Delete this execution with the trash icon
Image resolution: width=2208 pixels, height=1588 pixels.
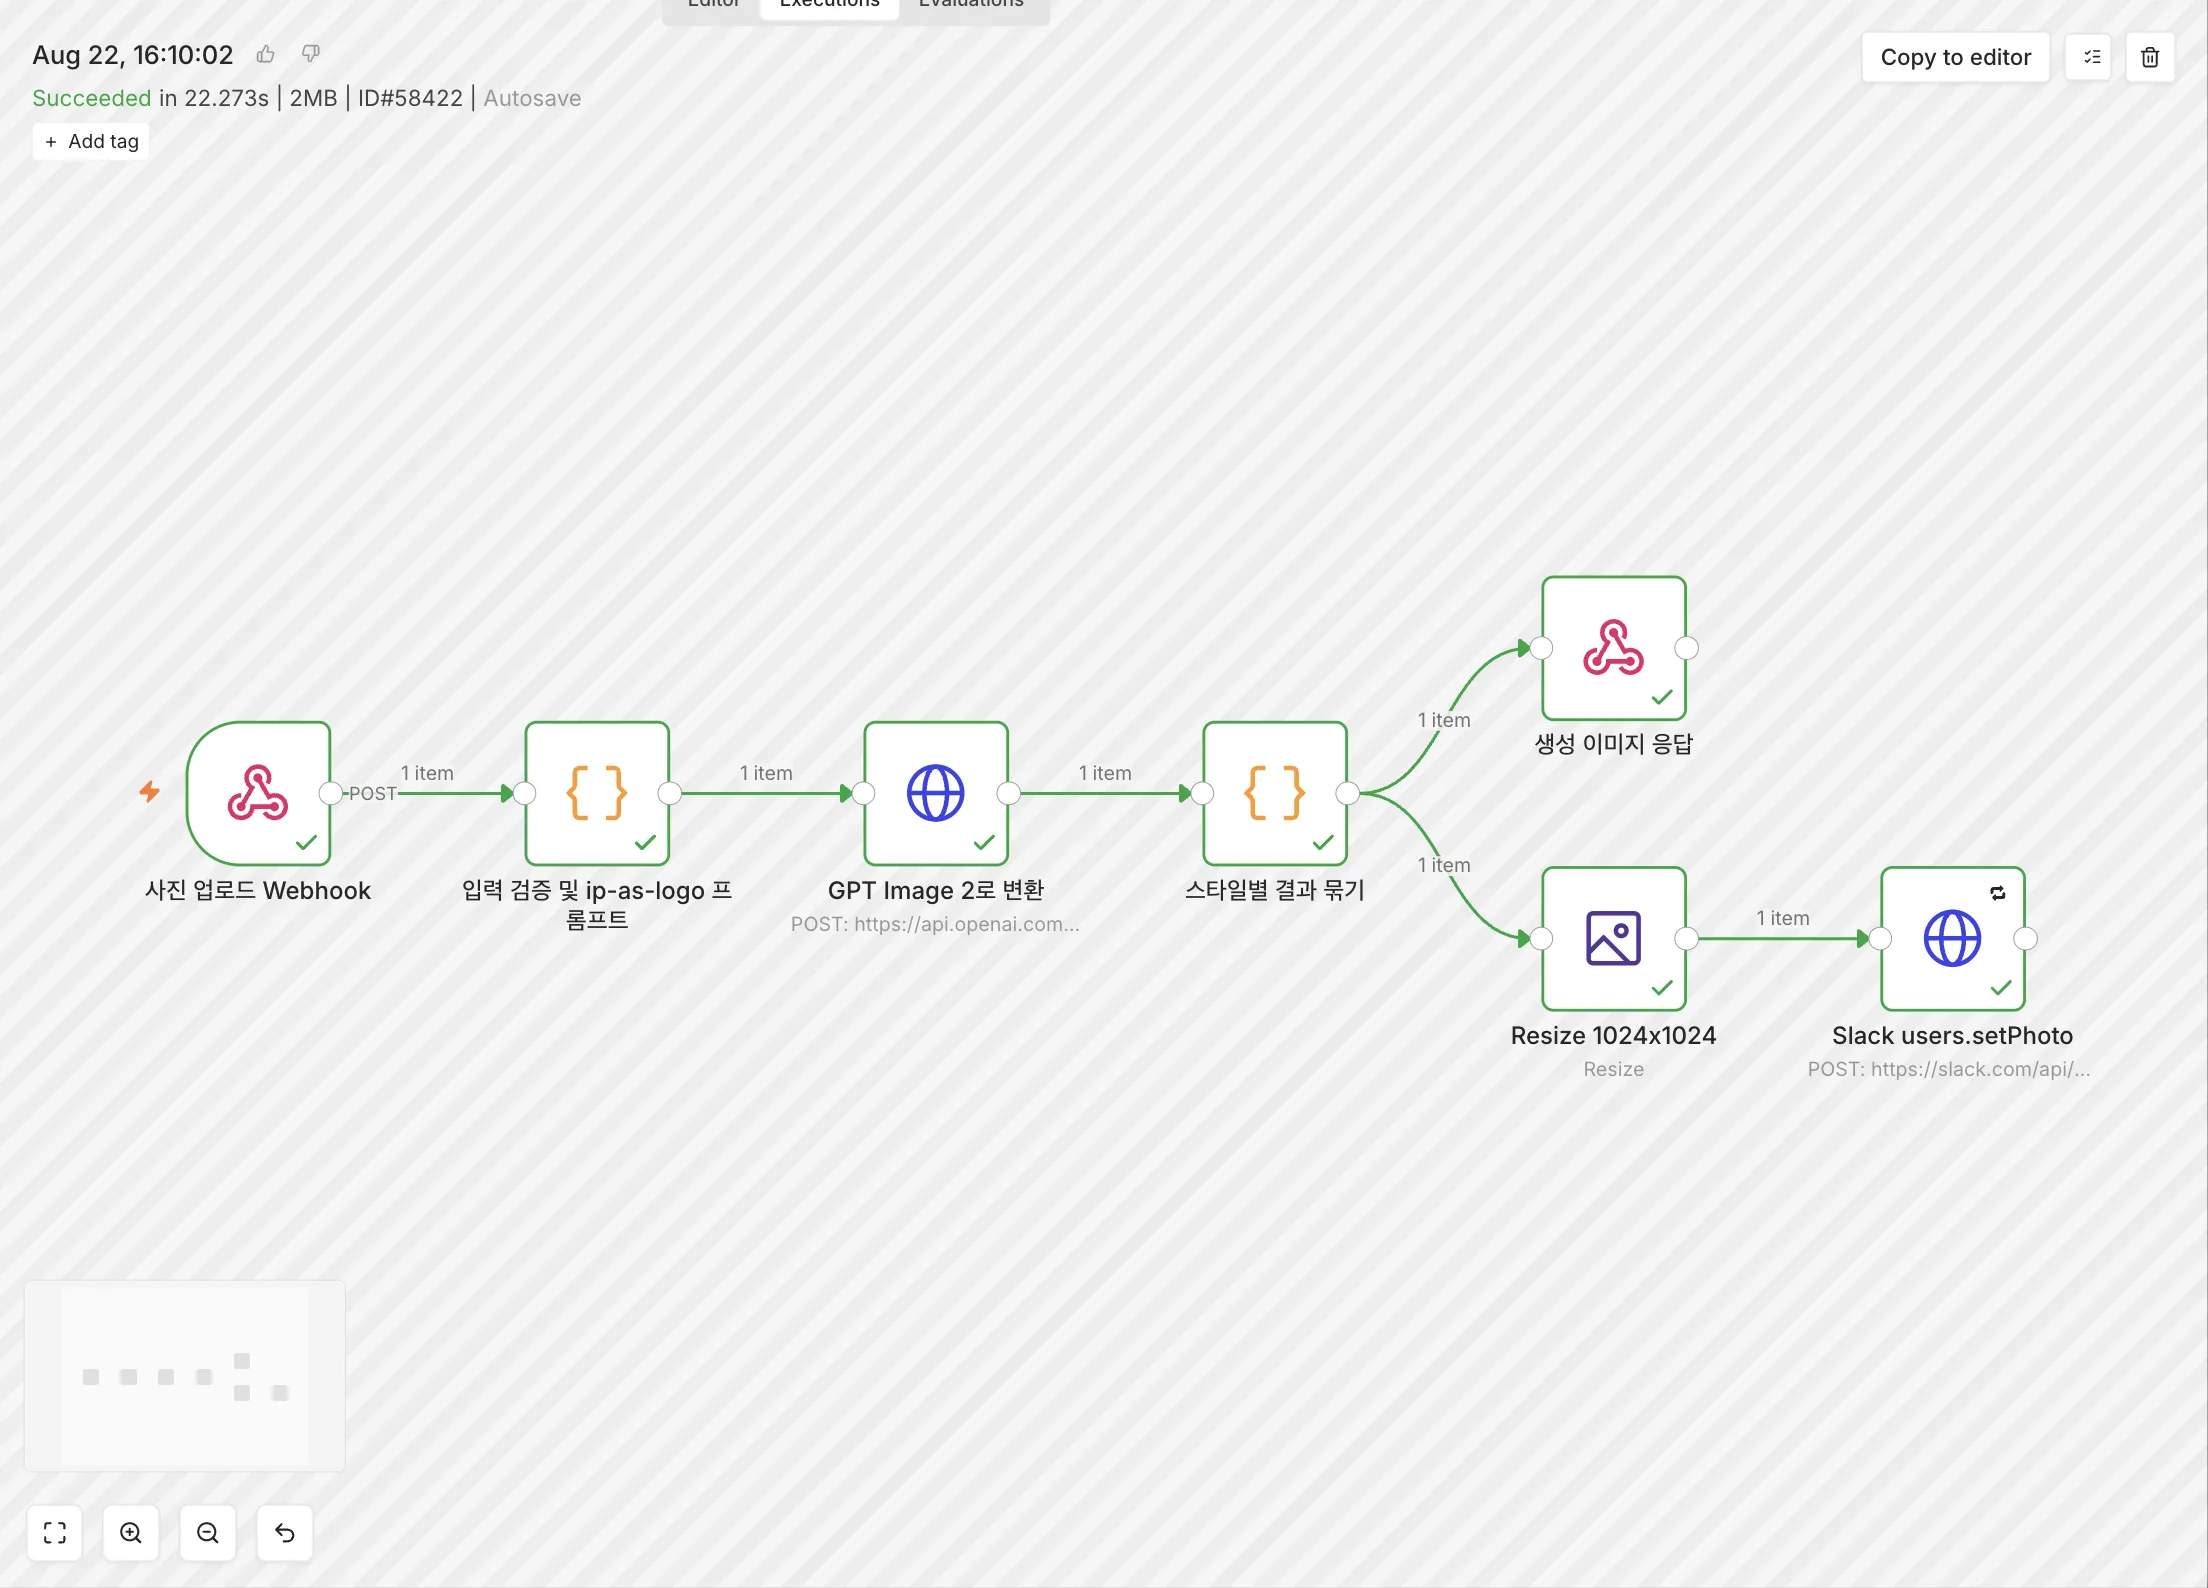2150,57
